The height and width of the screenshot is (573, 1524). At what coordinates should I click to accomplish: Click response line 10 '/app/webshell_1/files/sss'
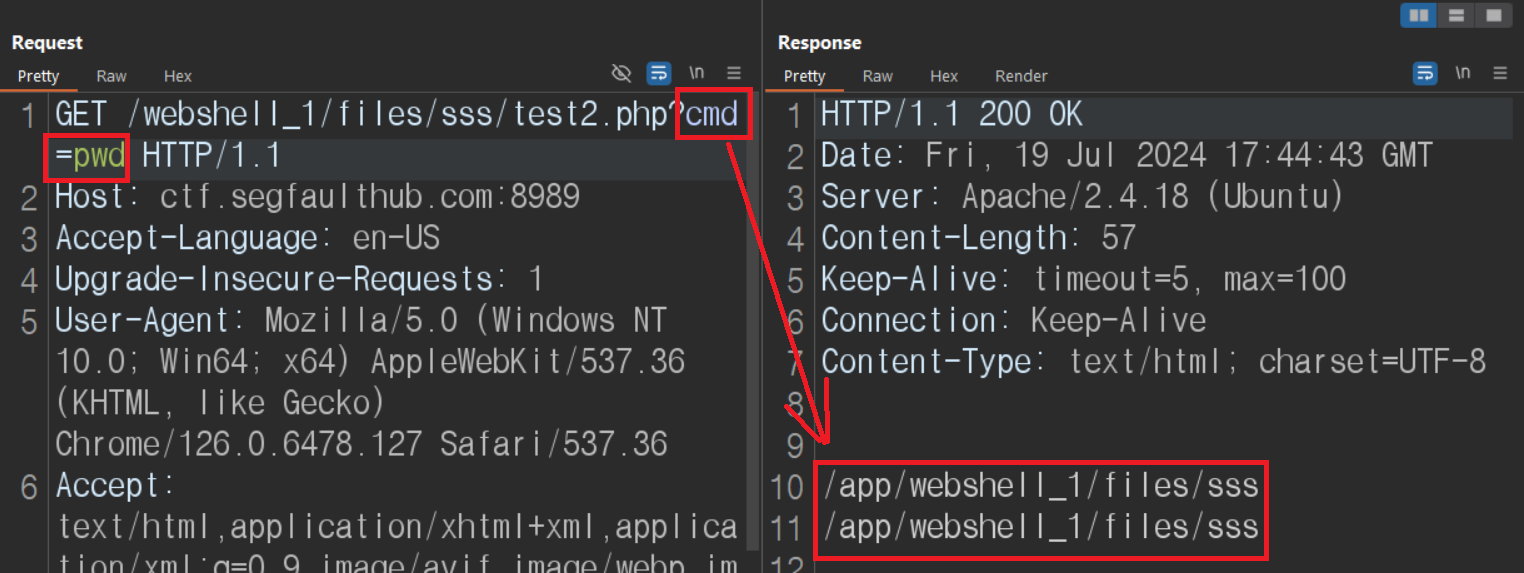1040,487
